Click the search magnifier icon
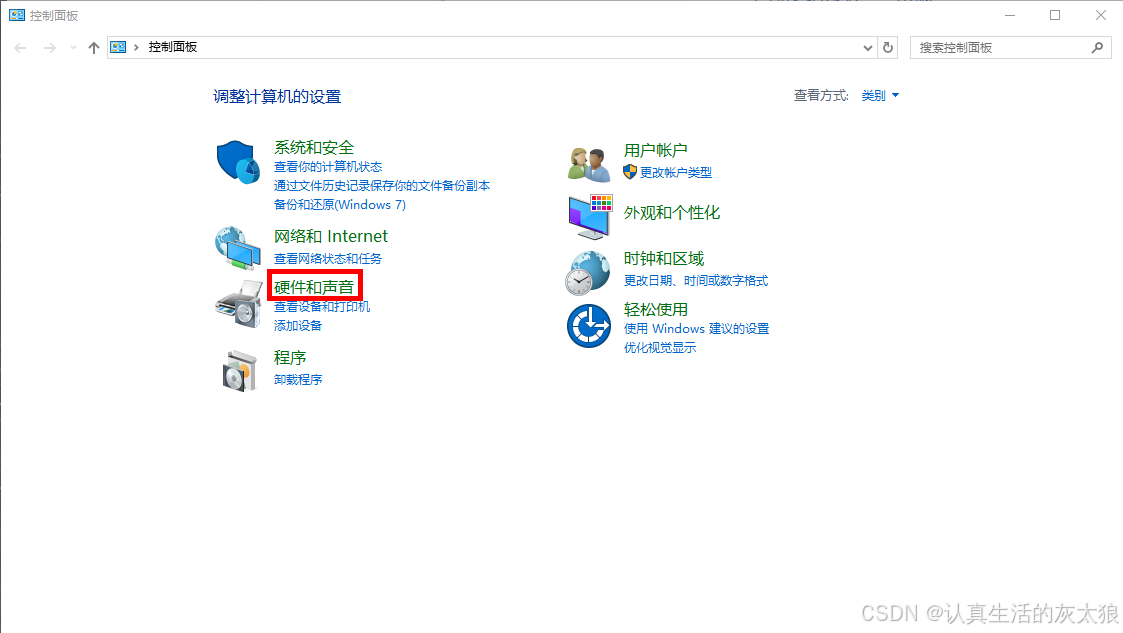This screenshot has width=1123, height=633. click(x=1097, y=47)
